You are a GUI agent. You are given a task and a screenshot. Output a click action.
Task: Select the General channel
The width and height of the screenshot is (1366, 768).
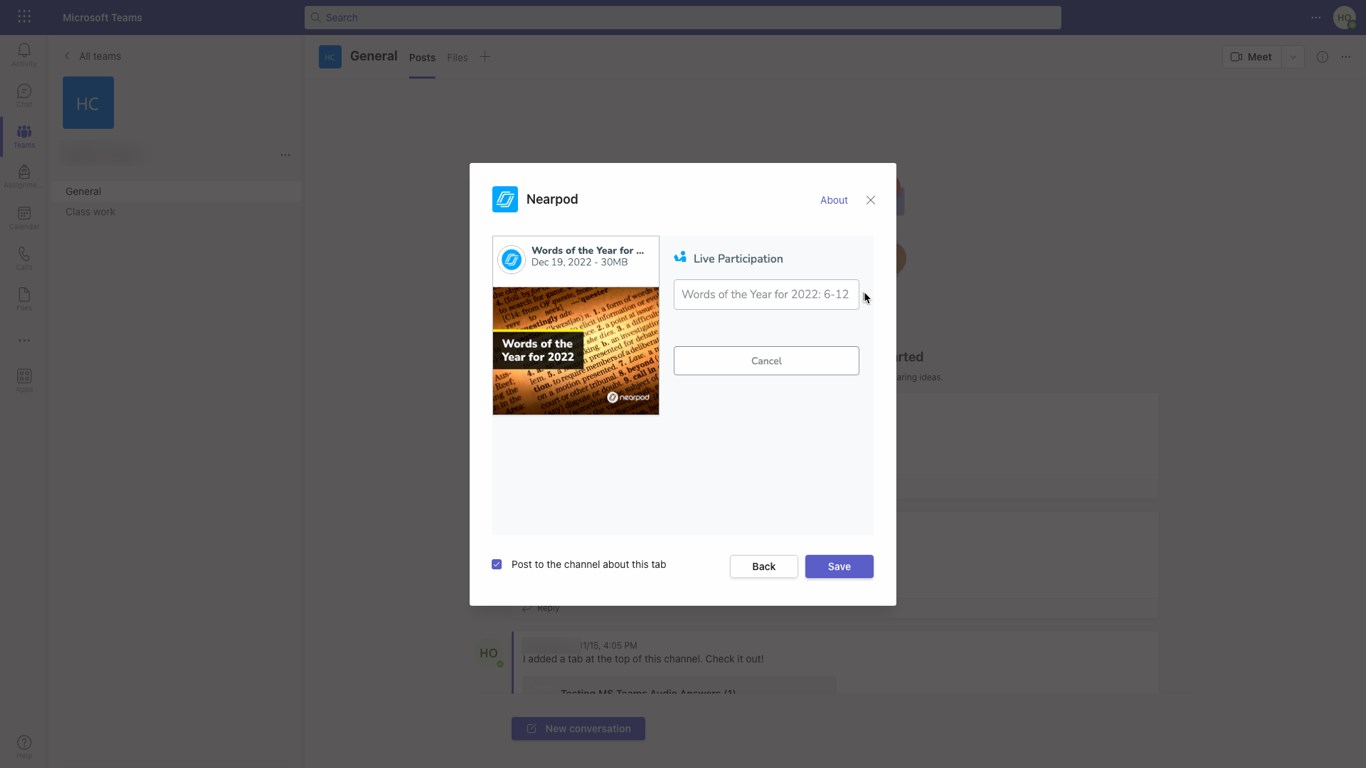point(176,191)
